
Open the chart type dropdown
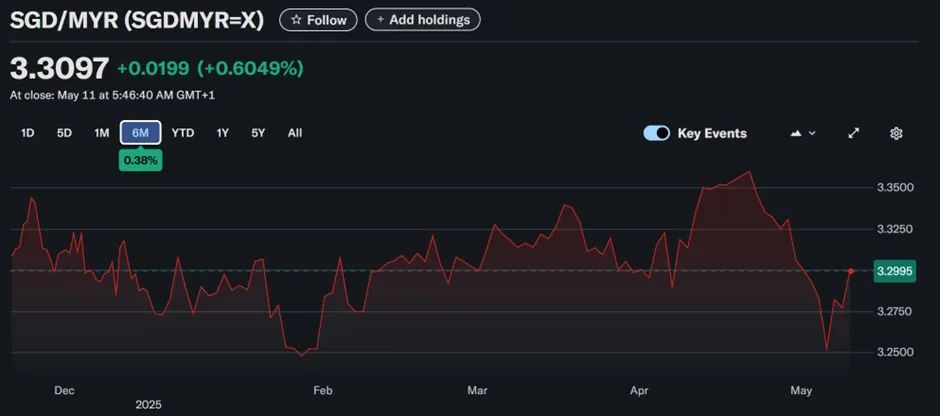[x=803, y=133]
